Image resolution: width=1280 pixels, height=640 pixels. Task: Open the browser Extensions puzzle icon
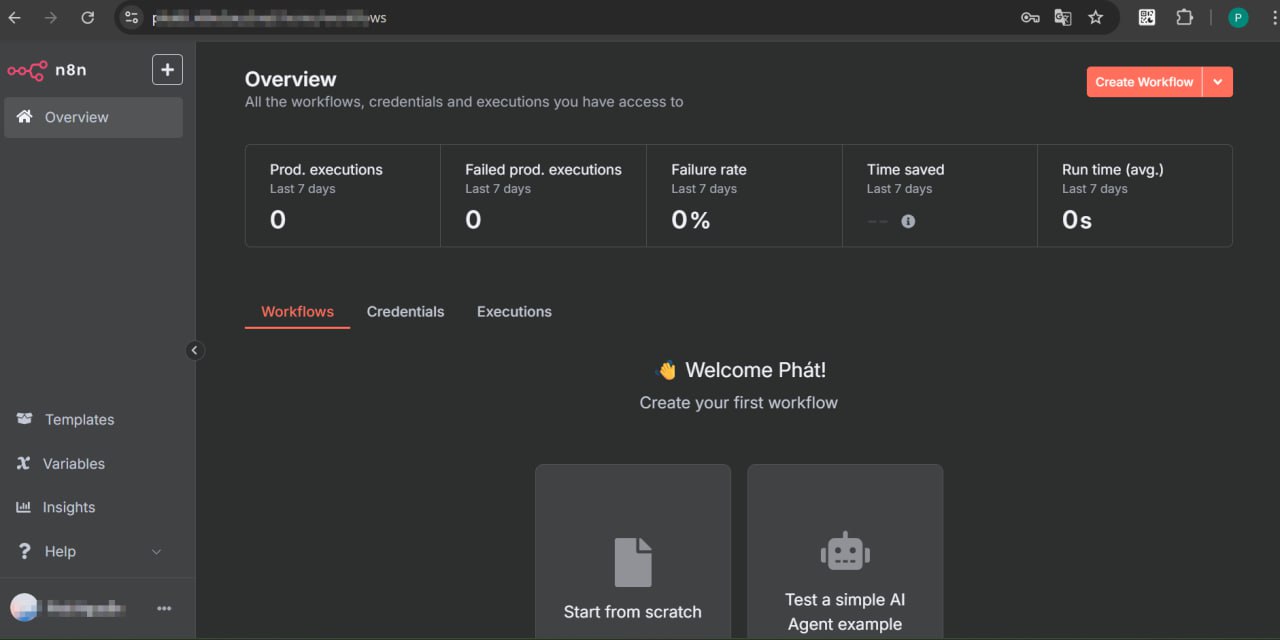point(1184,18)
